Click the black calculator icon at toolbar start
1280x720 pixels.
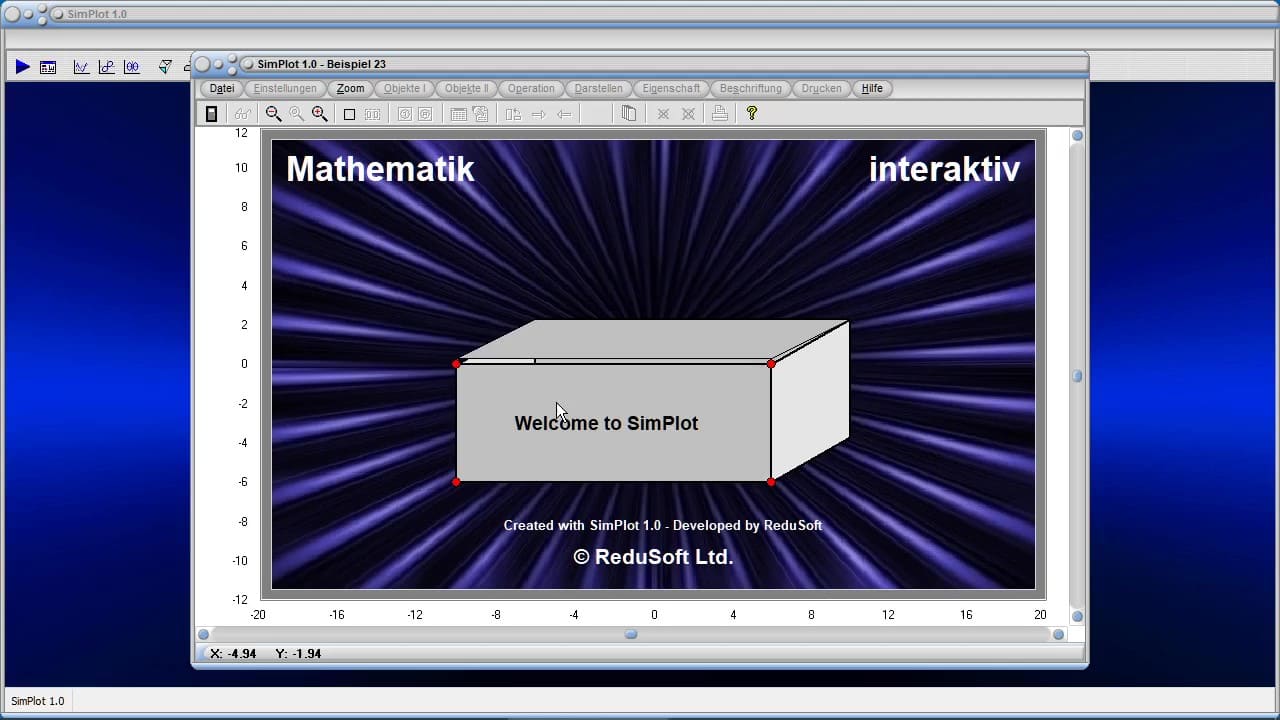211,114
